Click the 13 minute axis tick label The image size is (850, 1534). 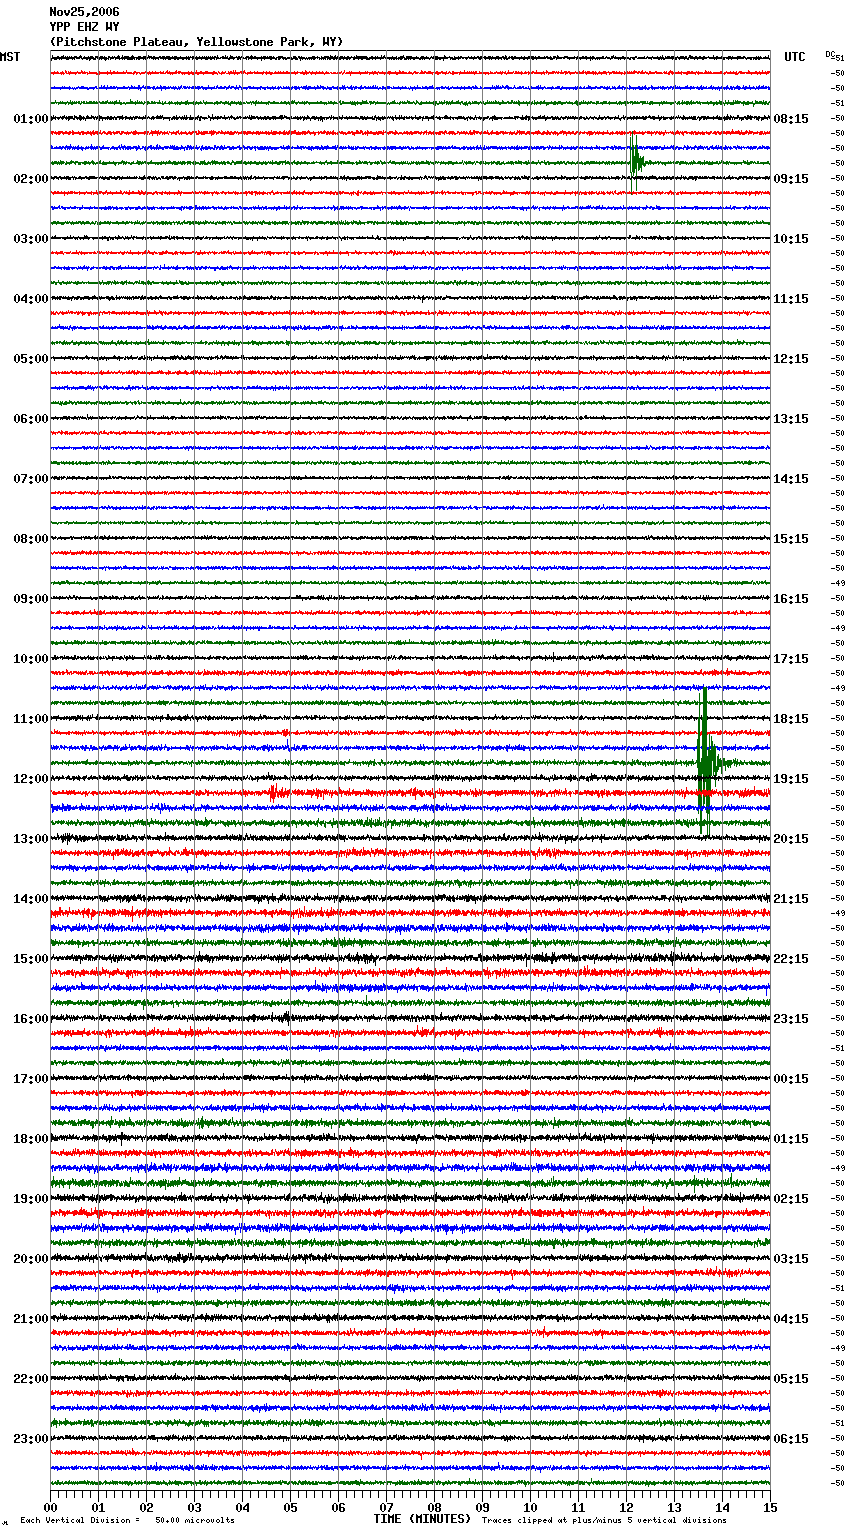click(675, 1508)
